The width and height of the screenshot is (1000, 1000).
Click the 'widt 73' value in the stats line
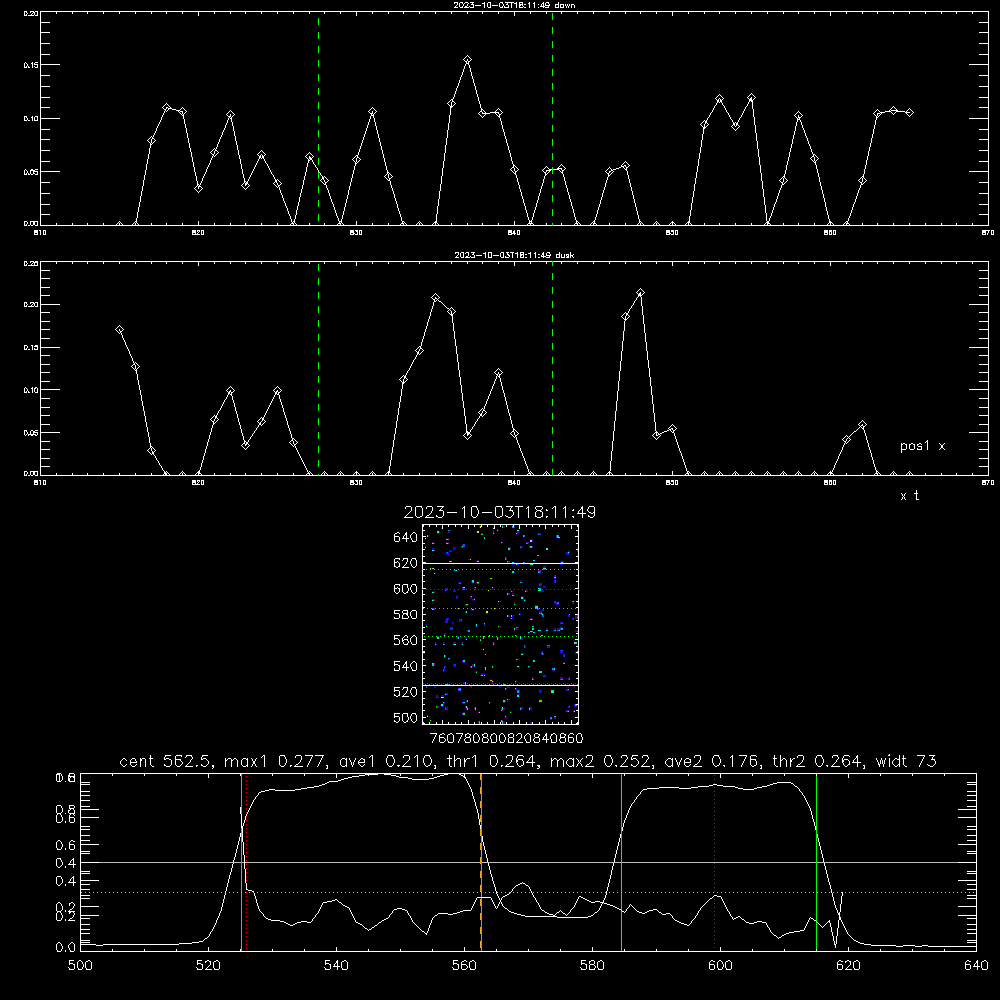906,761
